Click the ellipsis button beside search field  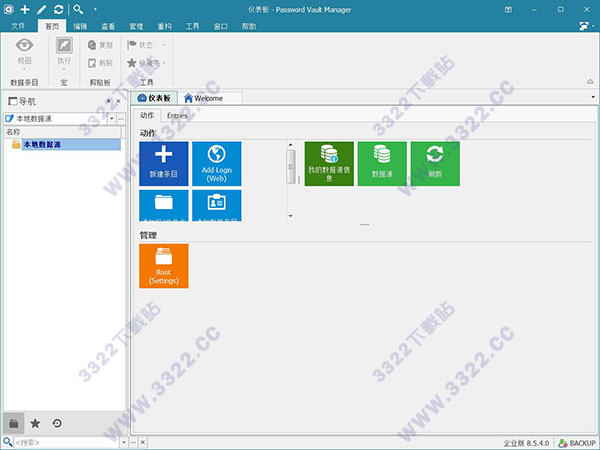[x=133, y=443]
